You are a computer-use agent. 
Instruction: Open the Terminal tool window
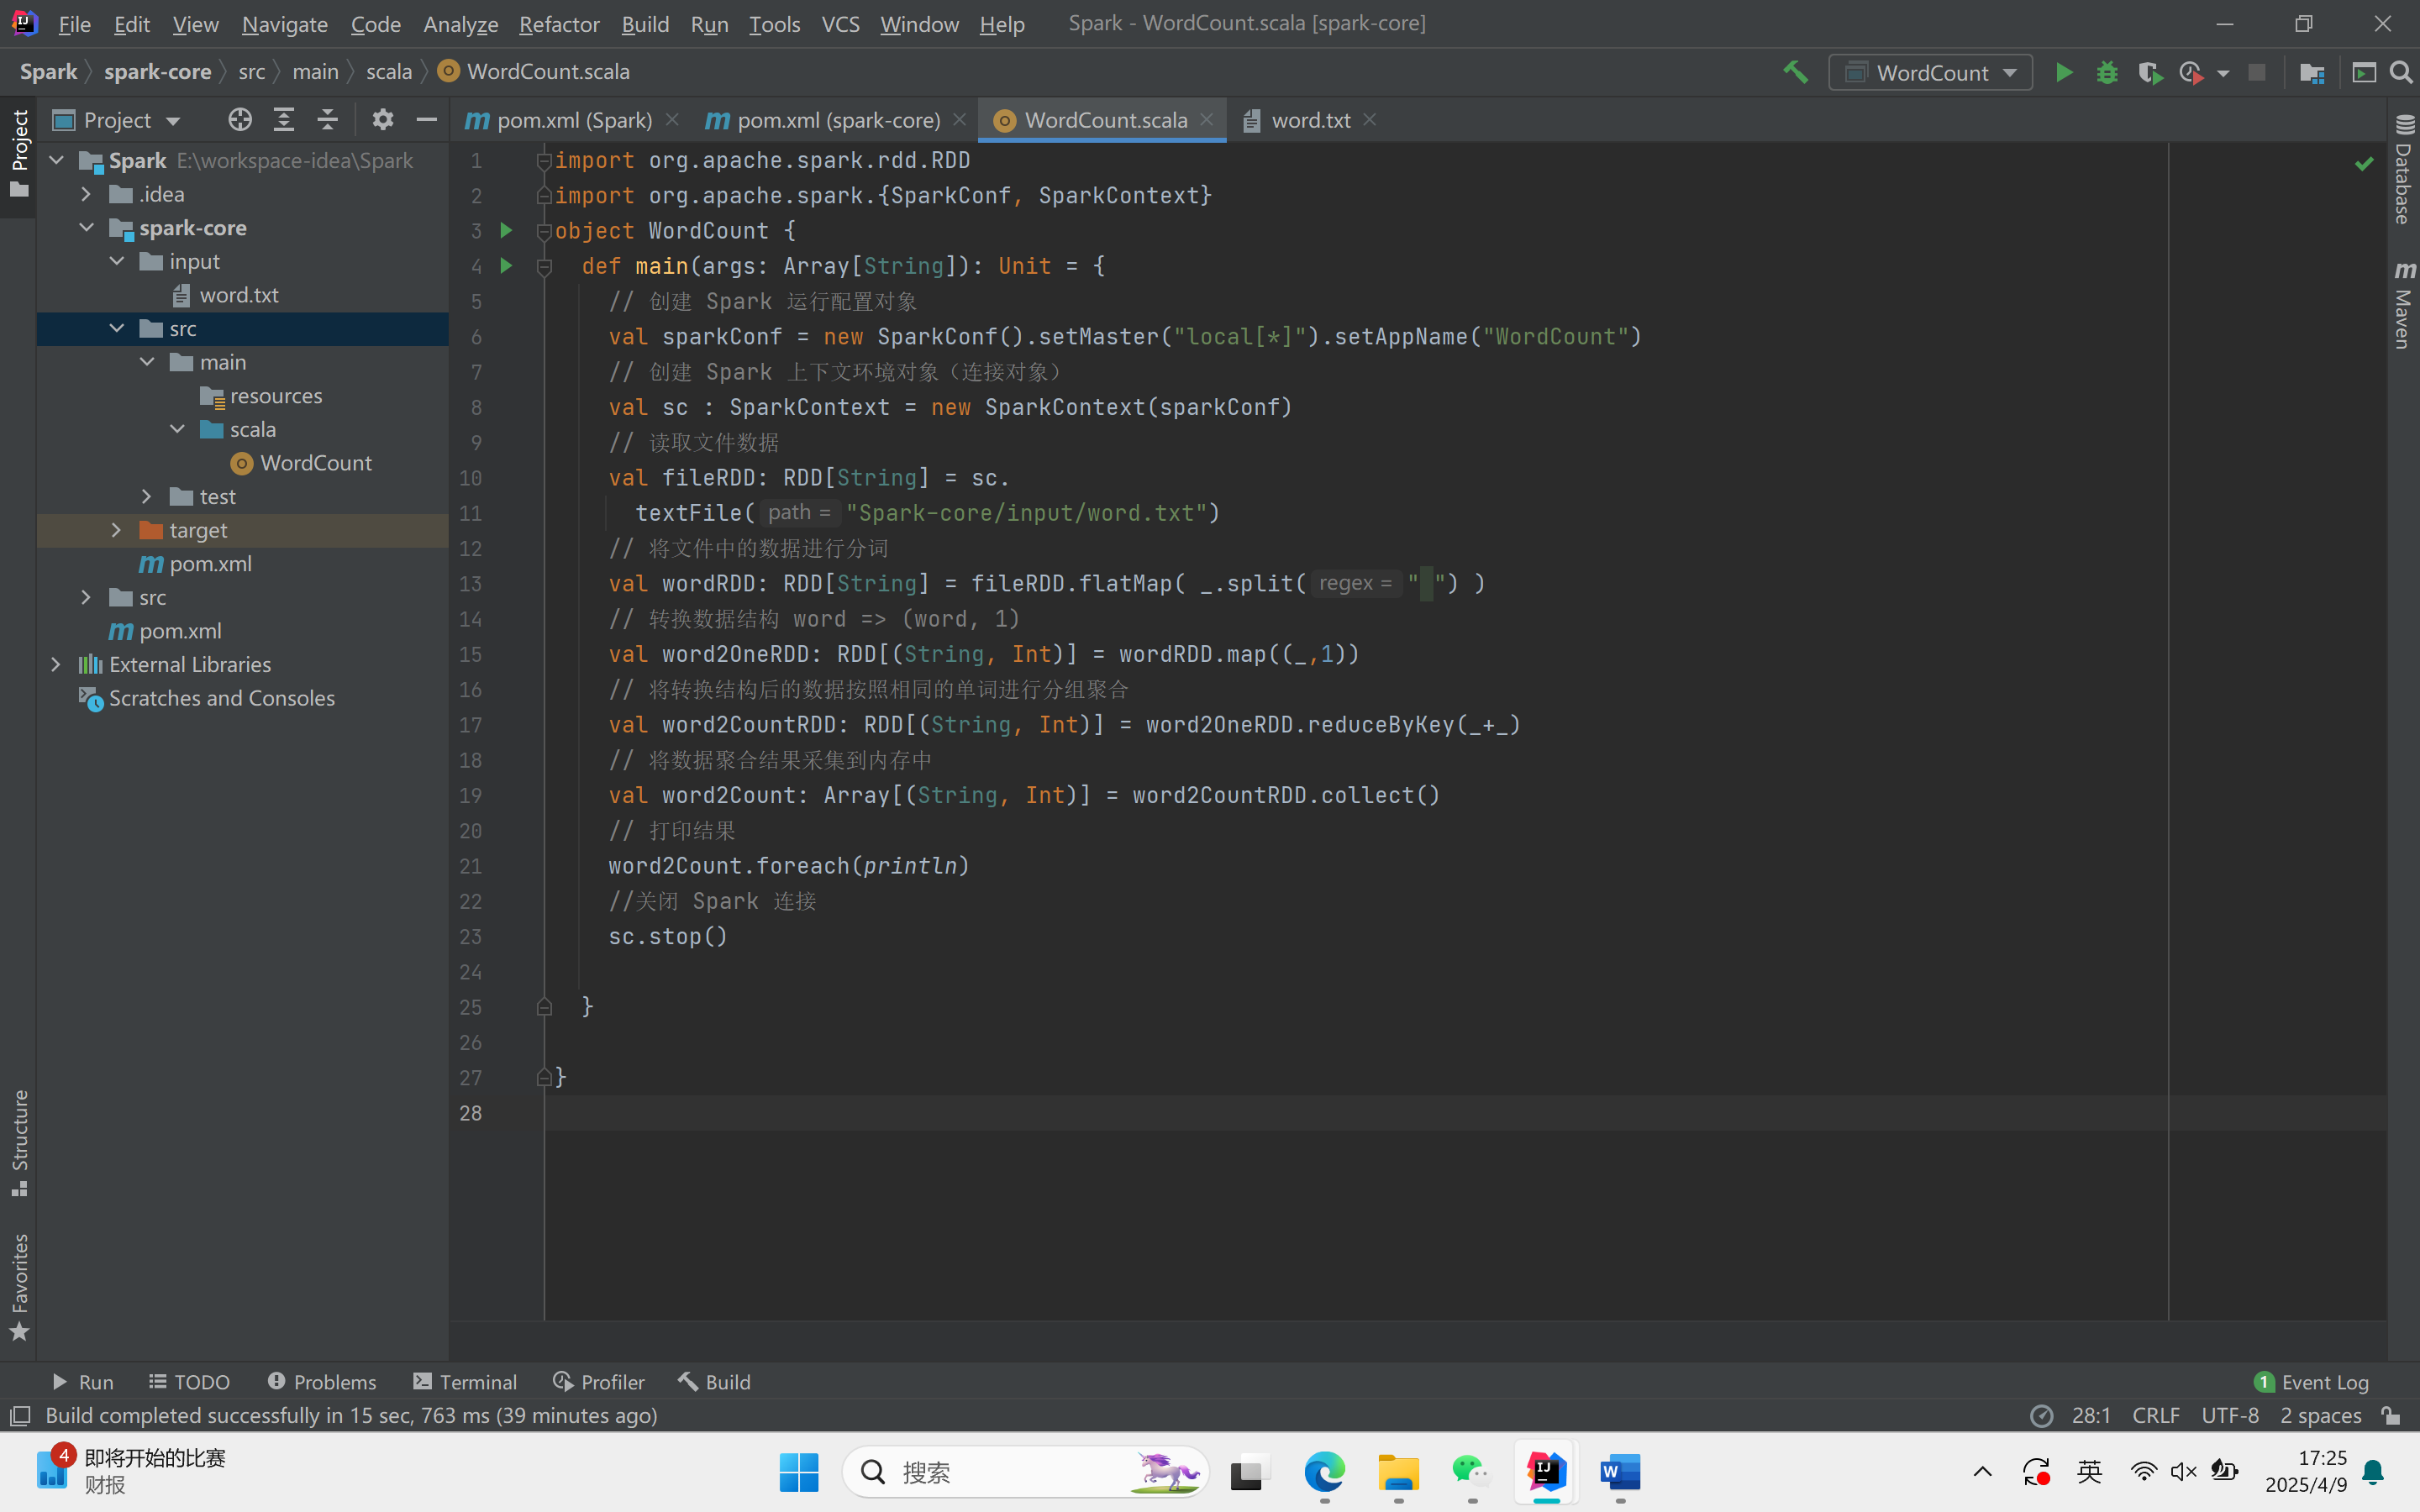pyautogui.click(x=465, y=1382)
